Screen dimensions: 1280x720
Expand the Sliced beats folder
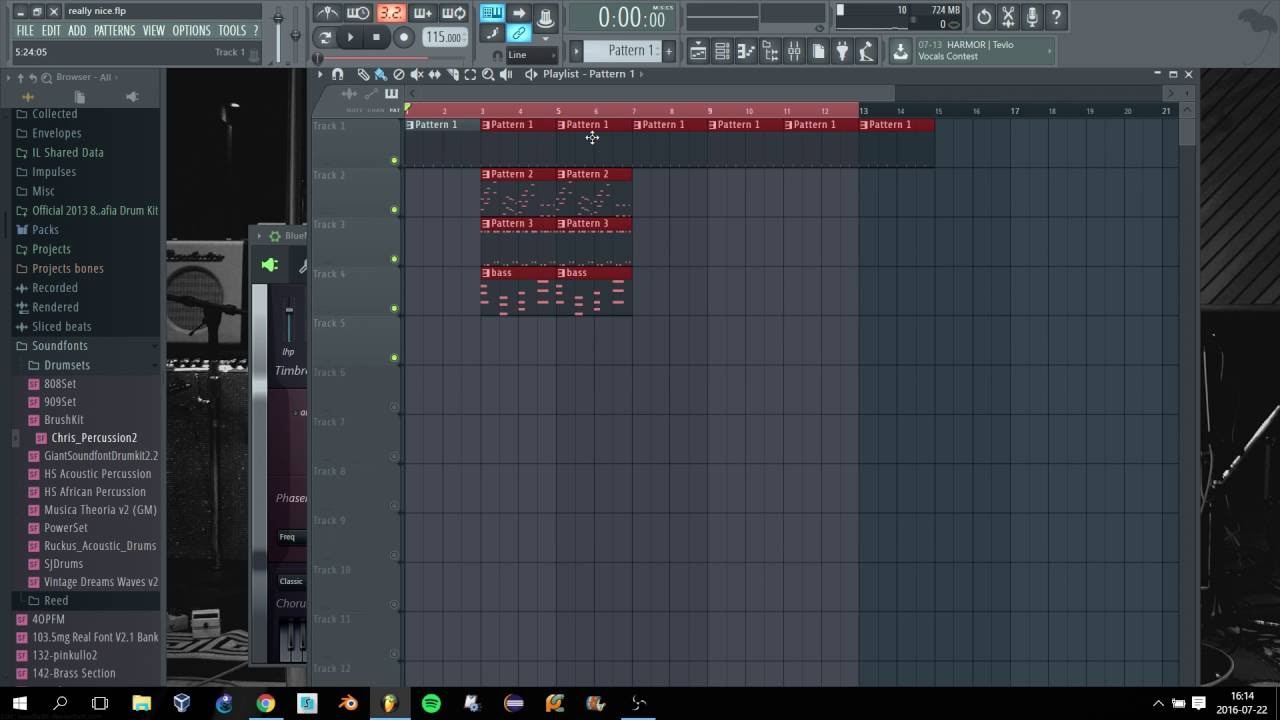(x=61, y=326)
